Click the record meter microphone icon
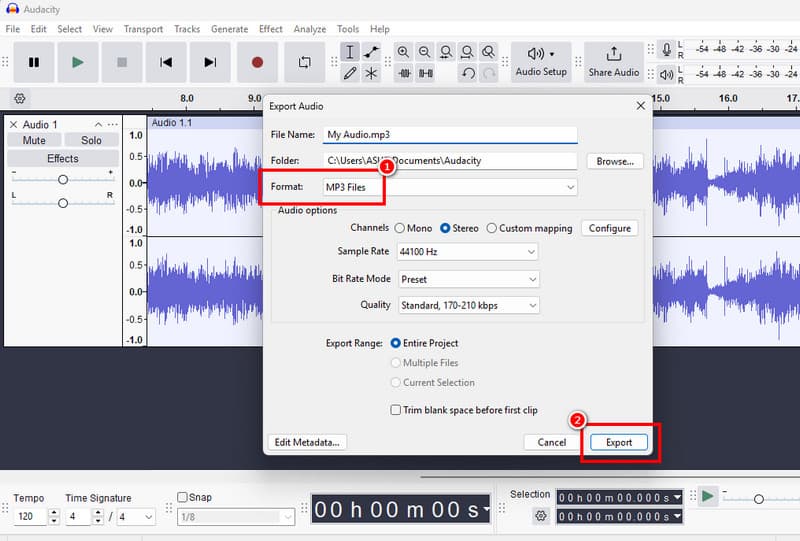This screenshot has width=800, height=541. coord(666,50)
